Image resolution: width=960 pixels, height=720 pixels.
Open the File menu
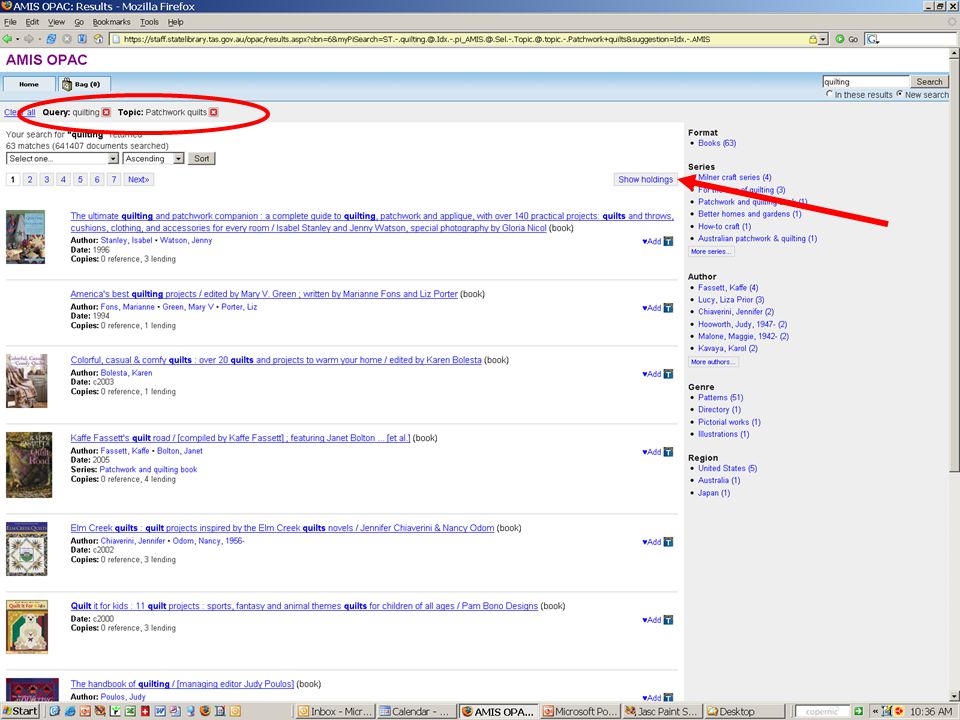click(10, 22)
